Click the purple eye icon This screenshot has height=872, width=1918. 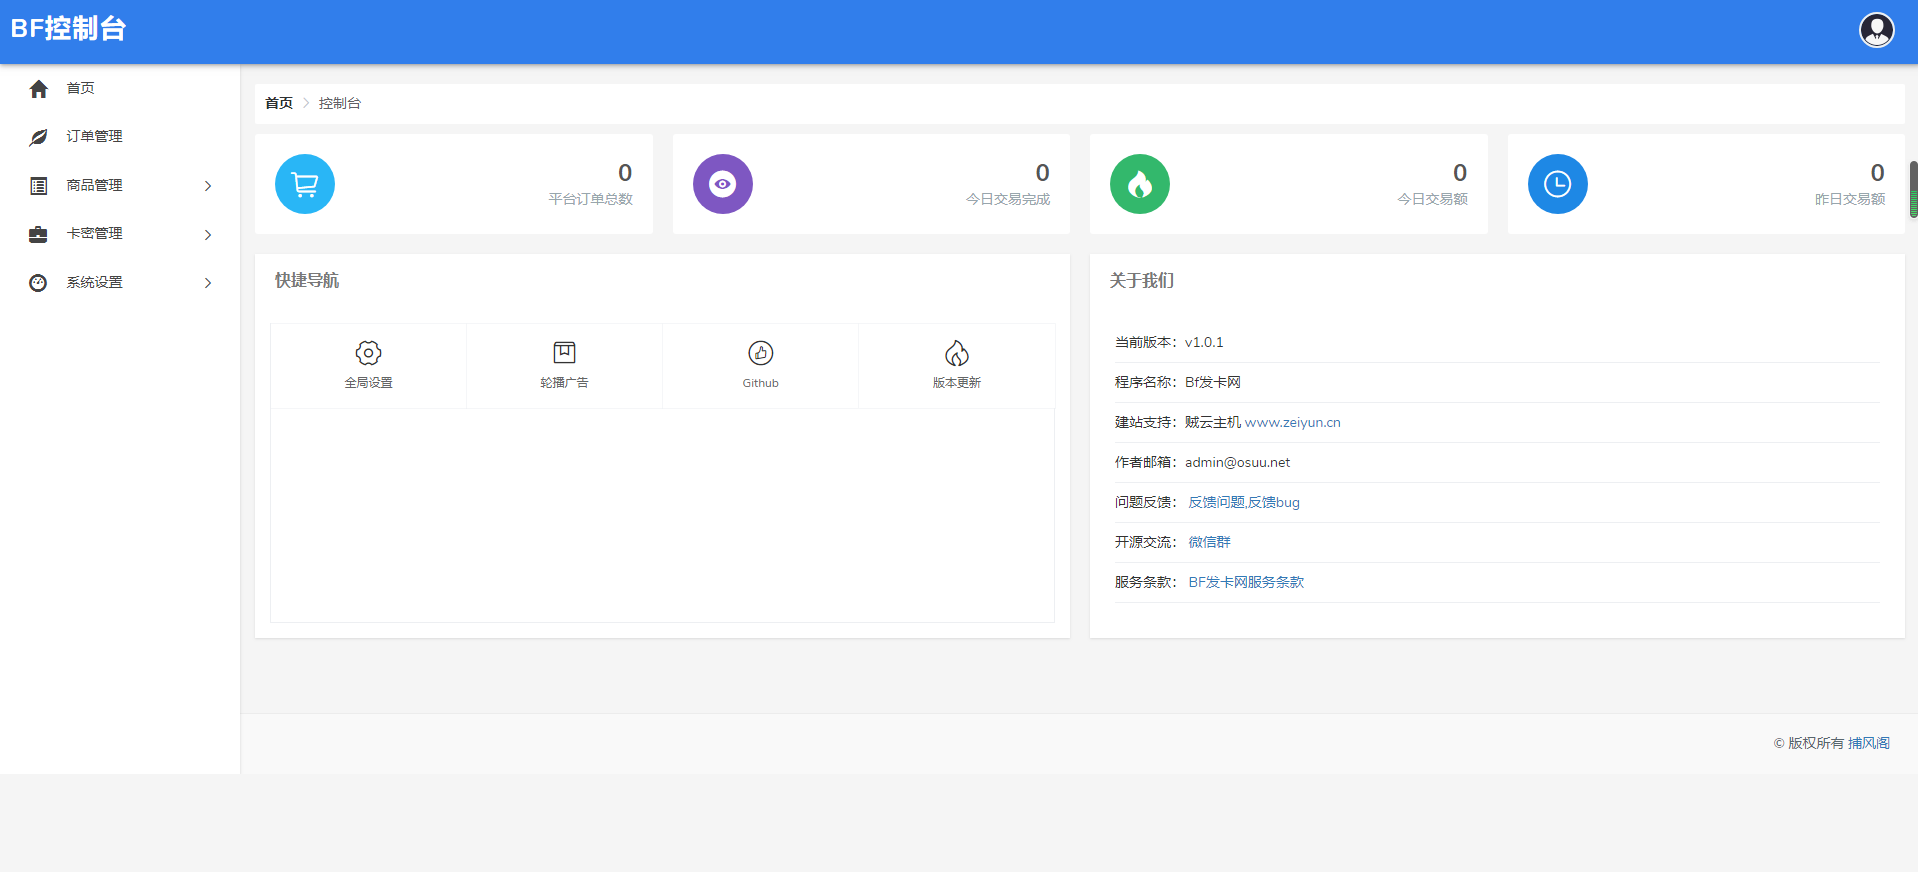click(x=722, y=184)
